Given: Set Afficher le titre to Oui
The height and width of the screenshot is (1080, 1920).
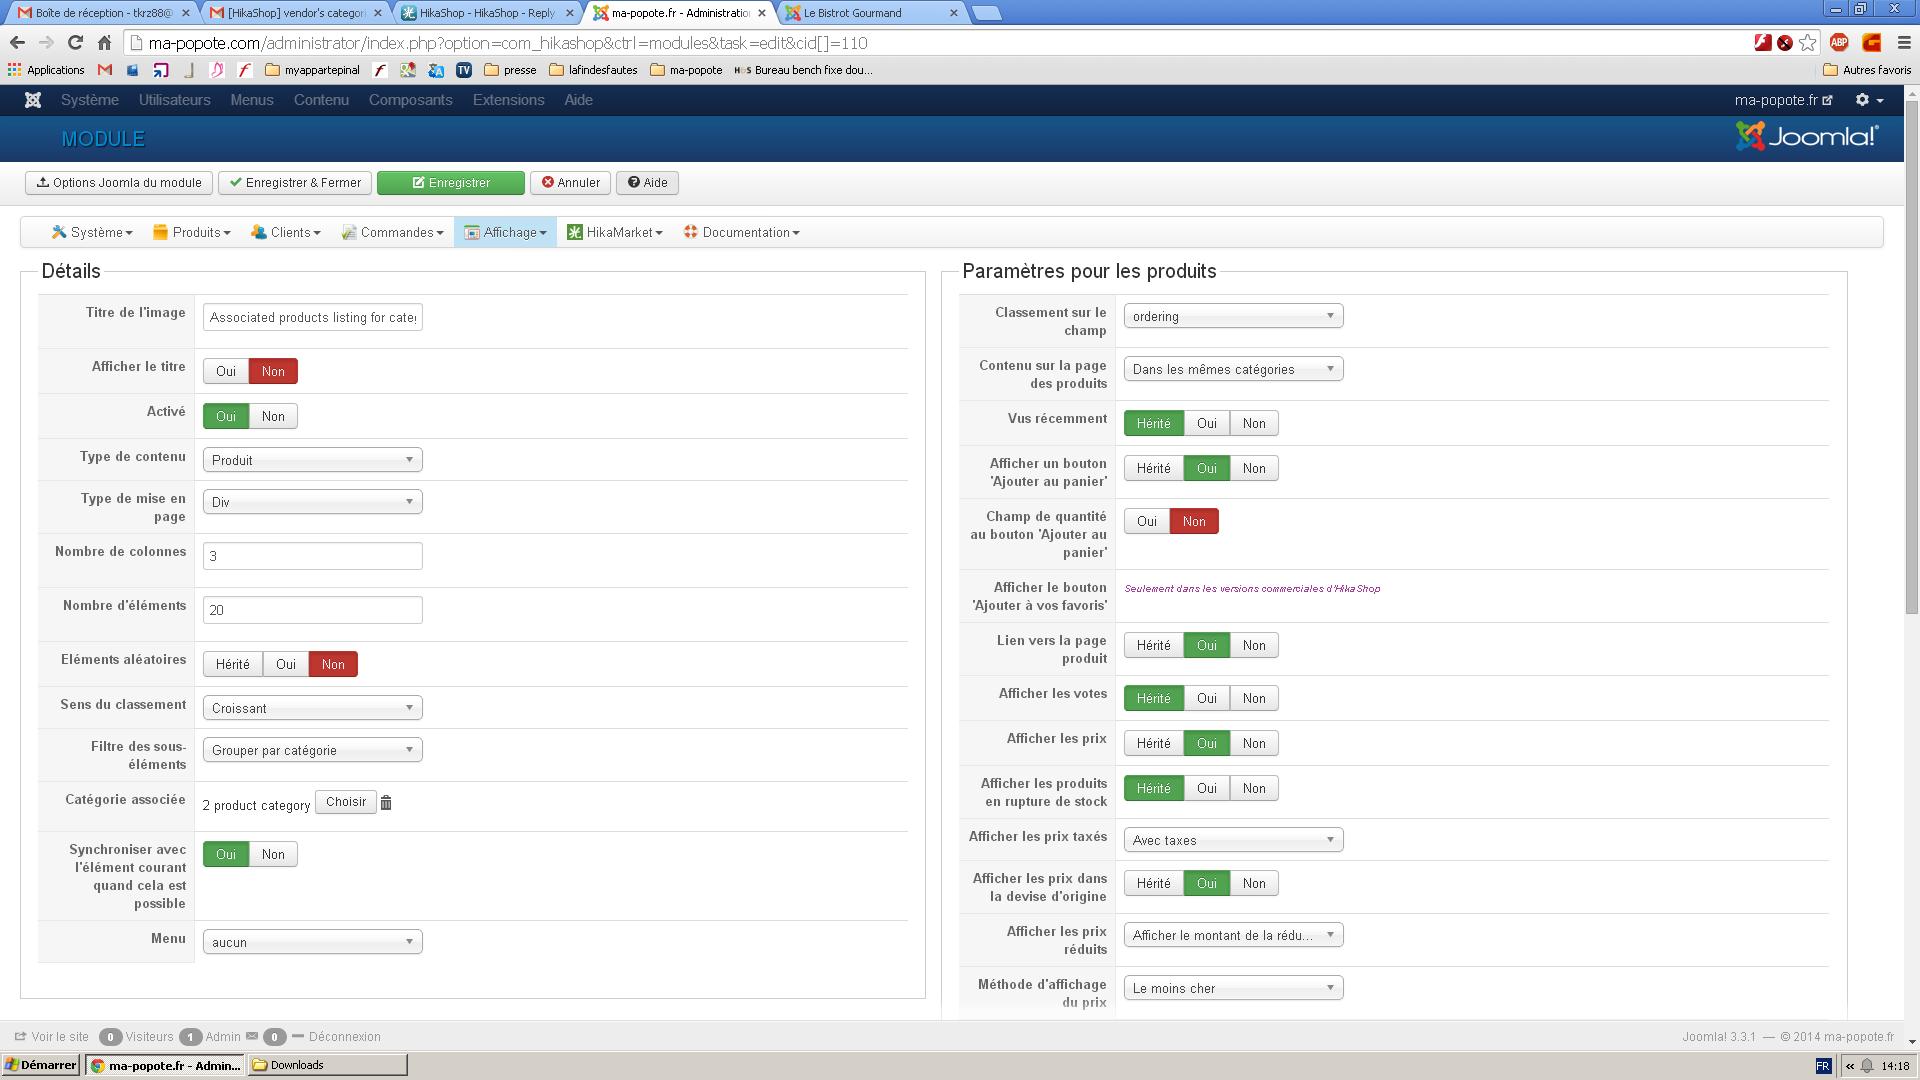Looking at the screenshot, I should coord(226,372).
